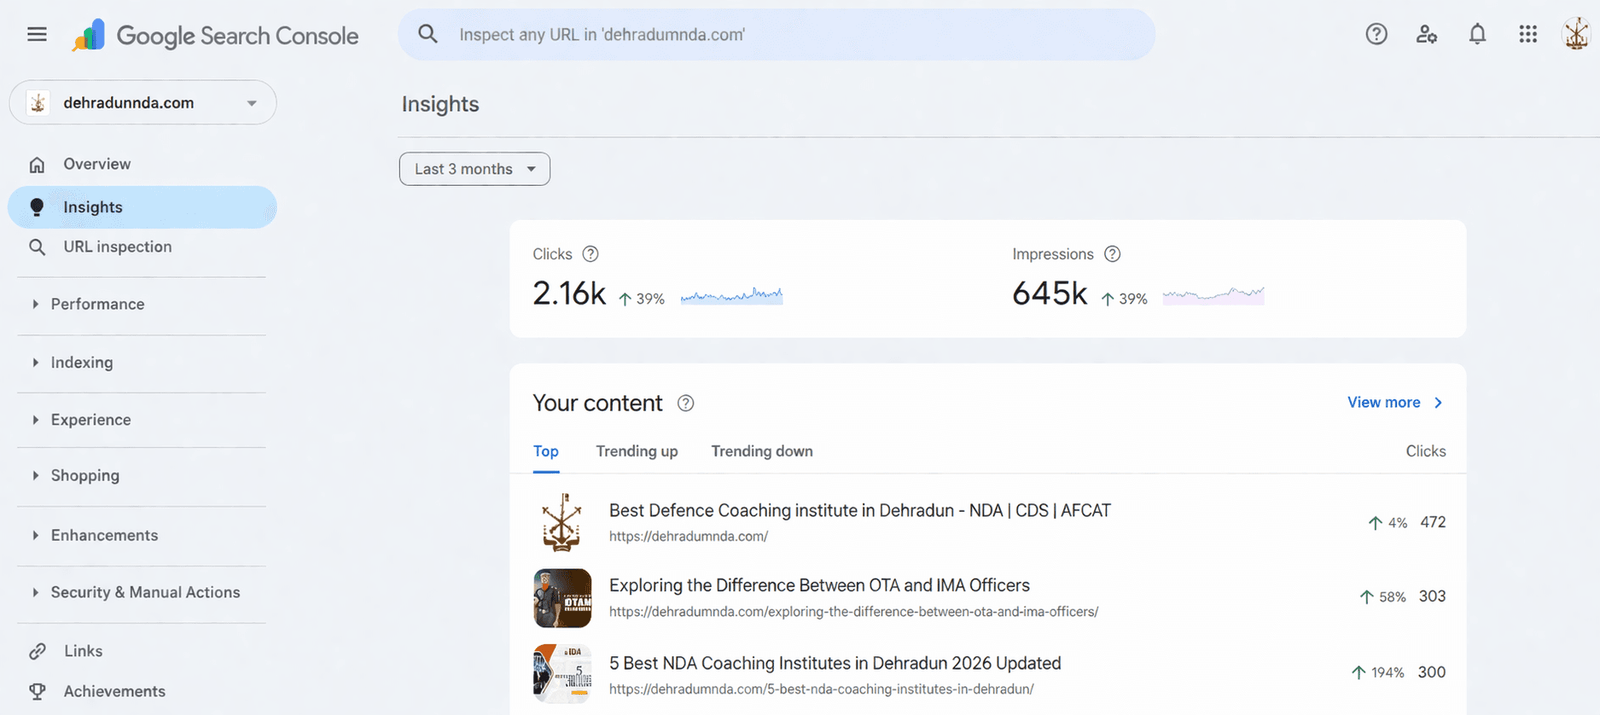Click the Clicks info help icon
This screenshot has height=715, width=1600.
tap(590, 254)
